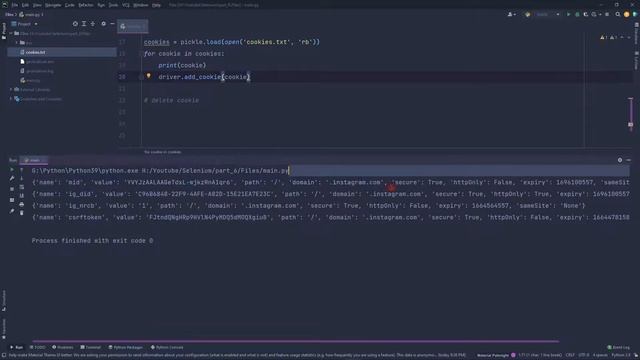Open the Run tool window button at bottom

(x=17, y=347)
